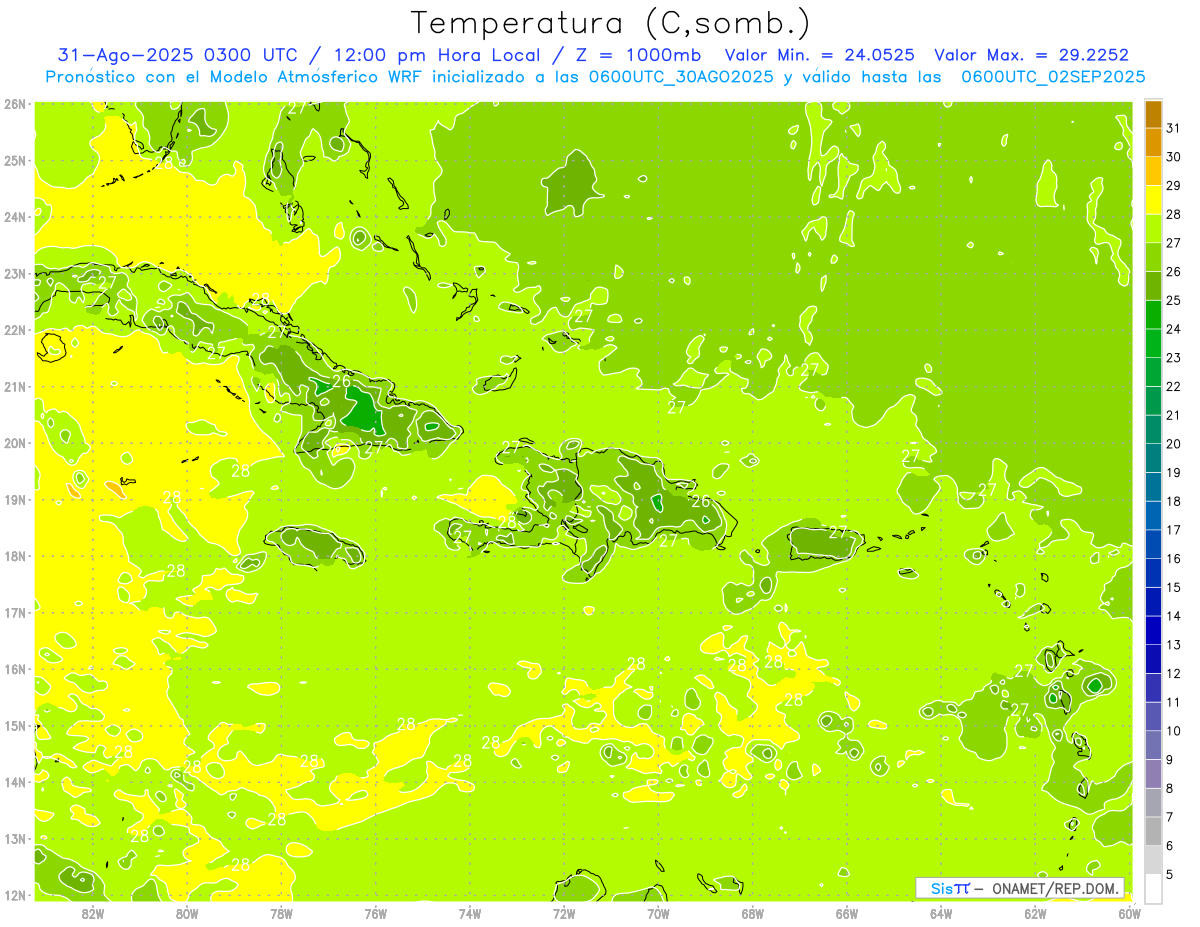Click the colorbar label "5"

pyautogui.click(x=1170, y=874)
